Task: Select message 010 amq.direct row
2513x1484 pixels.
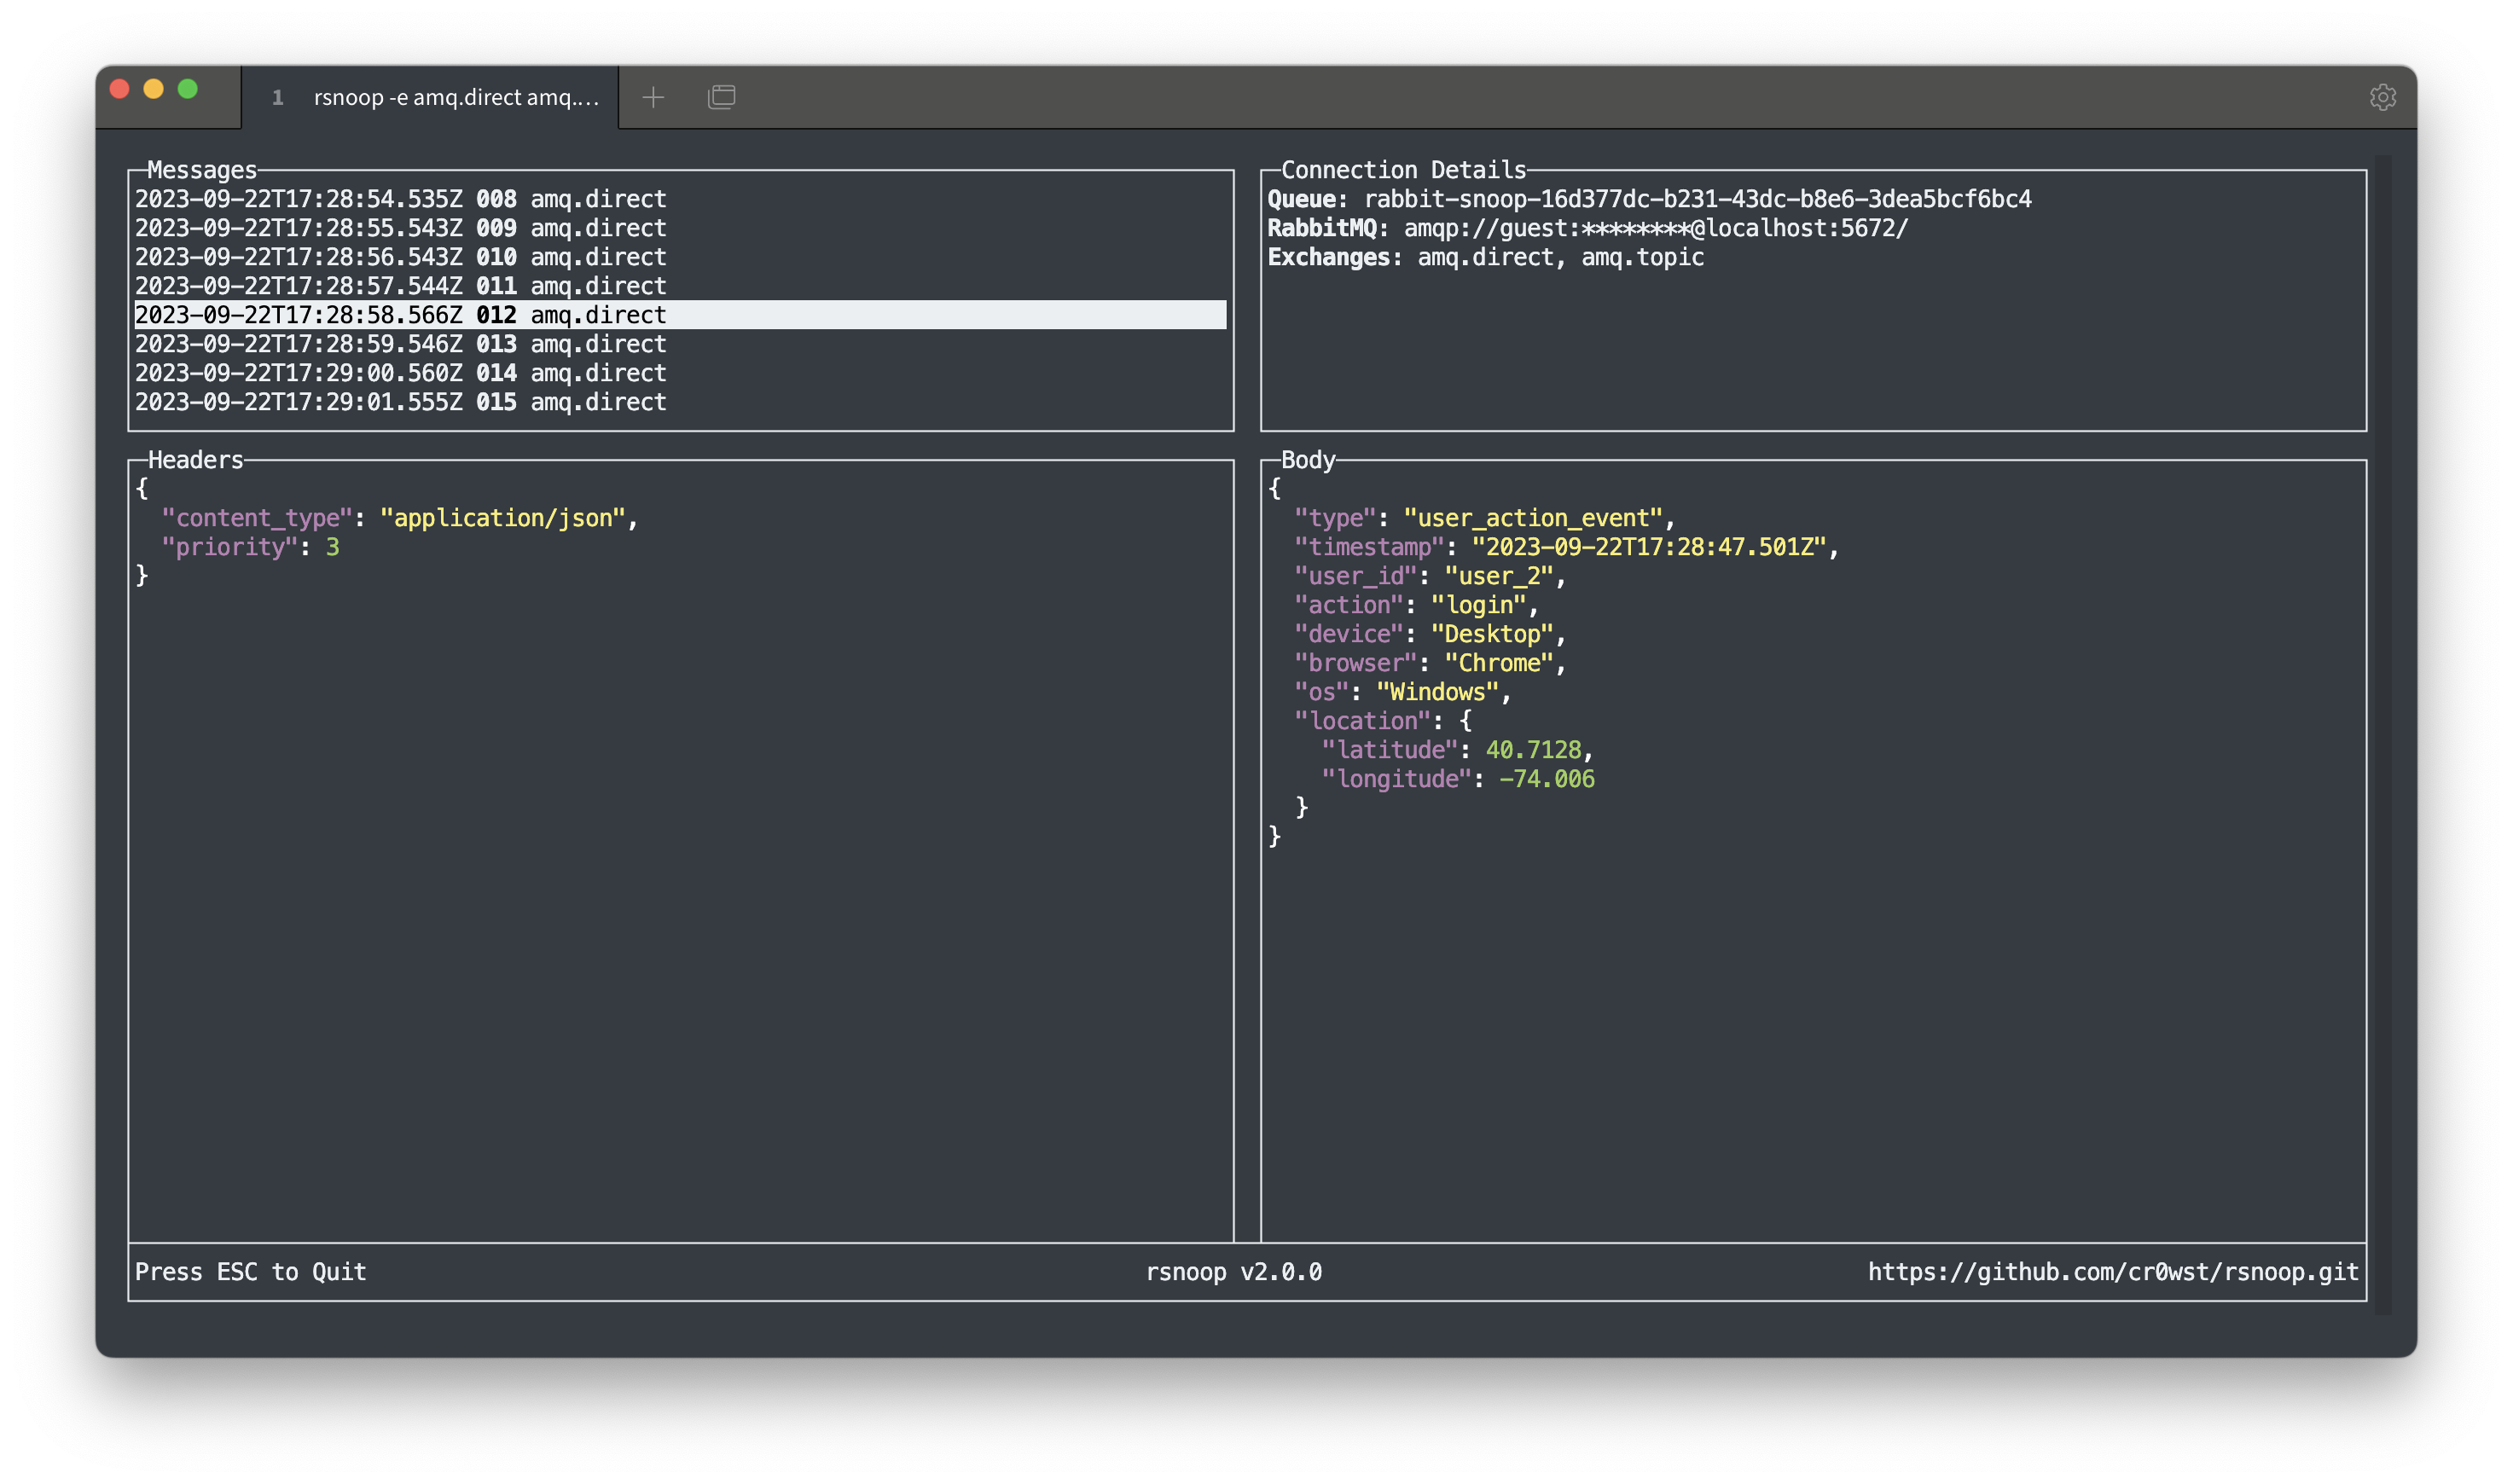Action: coord(400,257)
